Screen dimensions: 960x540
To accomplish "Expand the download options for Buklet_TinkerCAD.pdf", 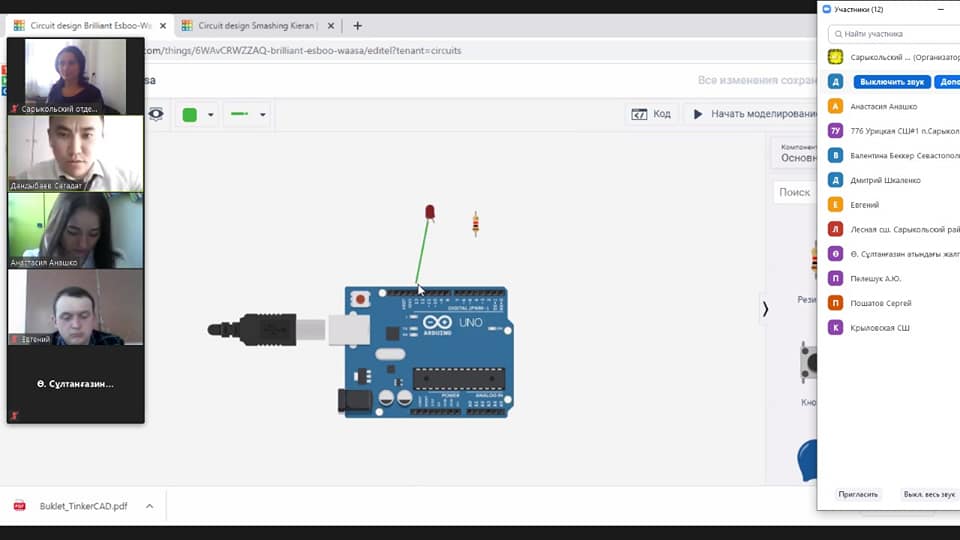I will (x=149, y=506).
